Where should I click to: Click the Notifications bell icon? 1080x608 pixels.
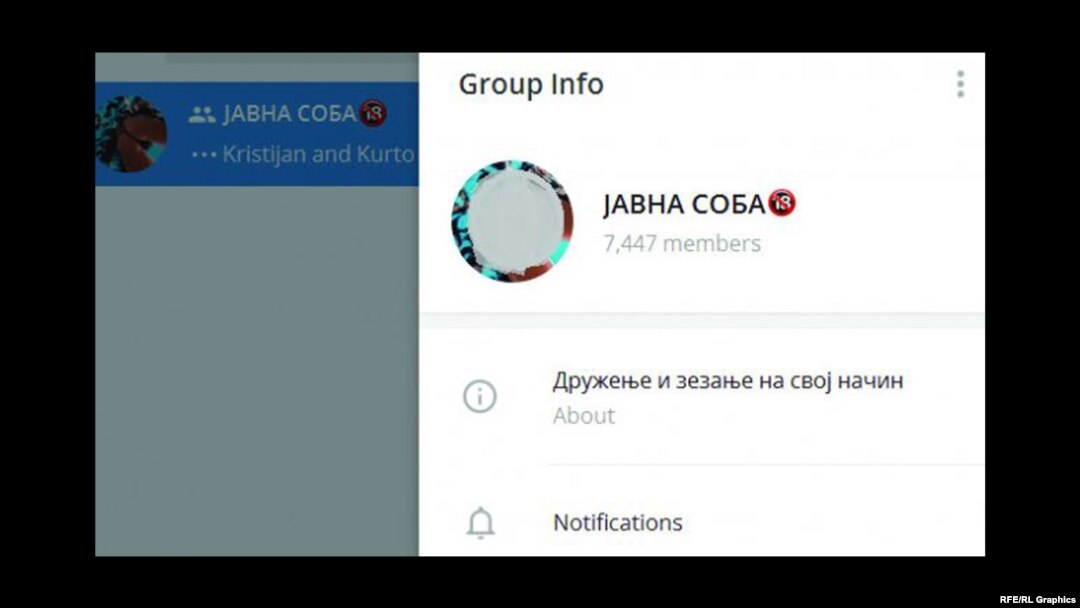pos(480,523)
